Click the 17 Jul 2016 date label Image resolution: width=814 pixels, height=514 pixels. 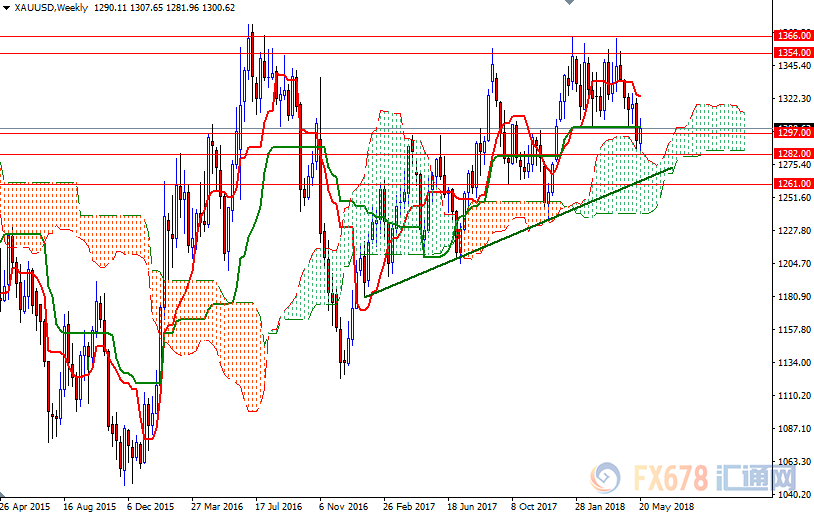pos(279,506)
